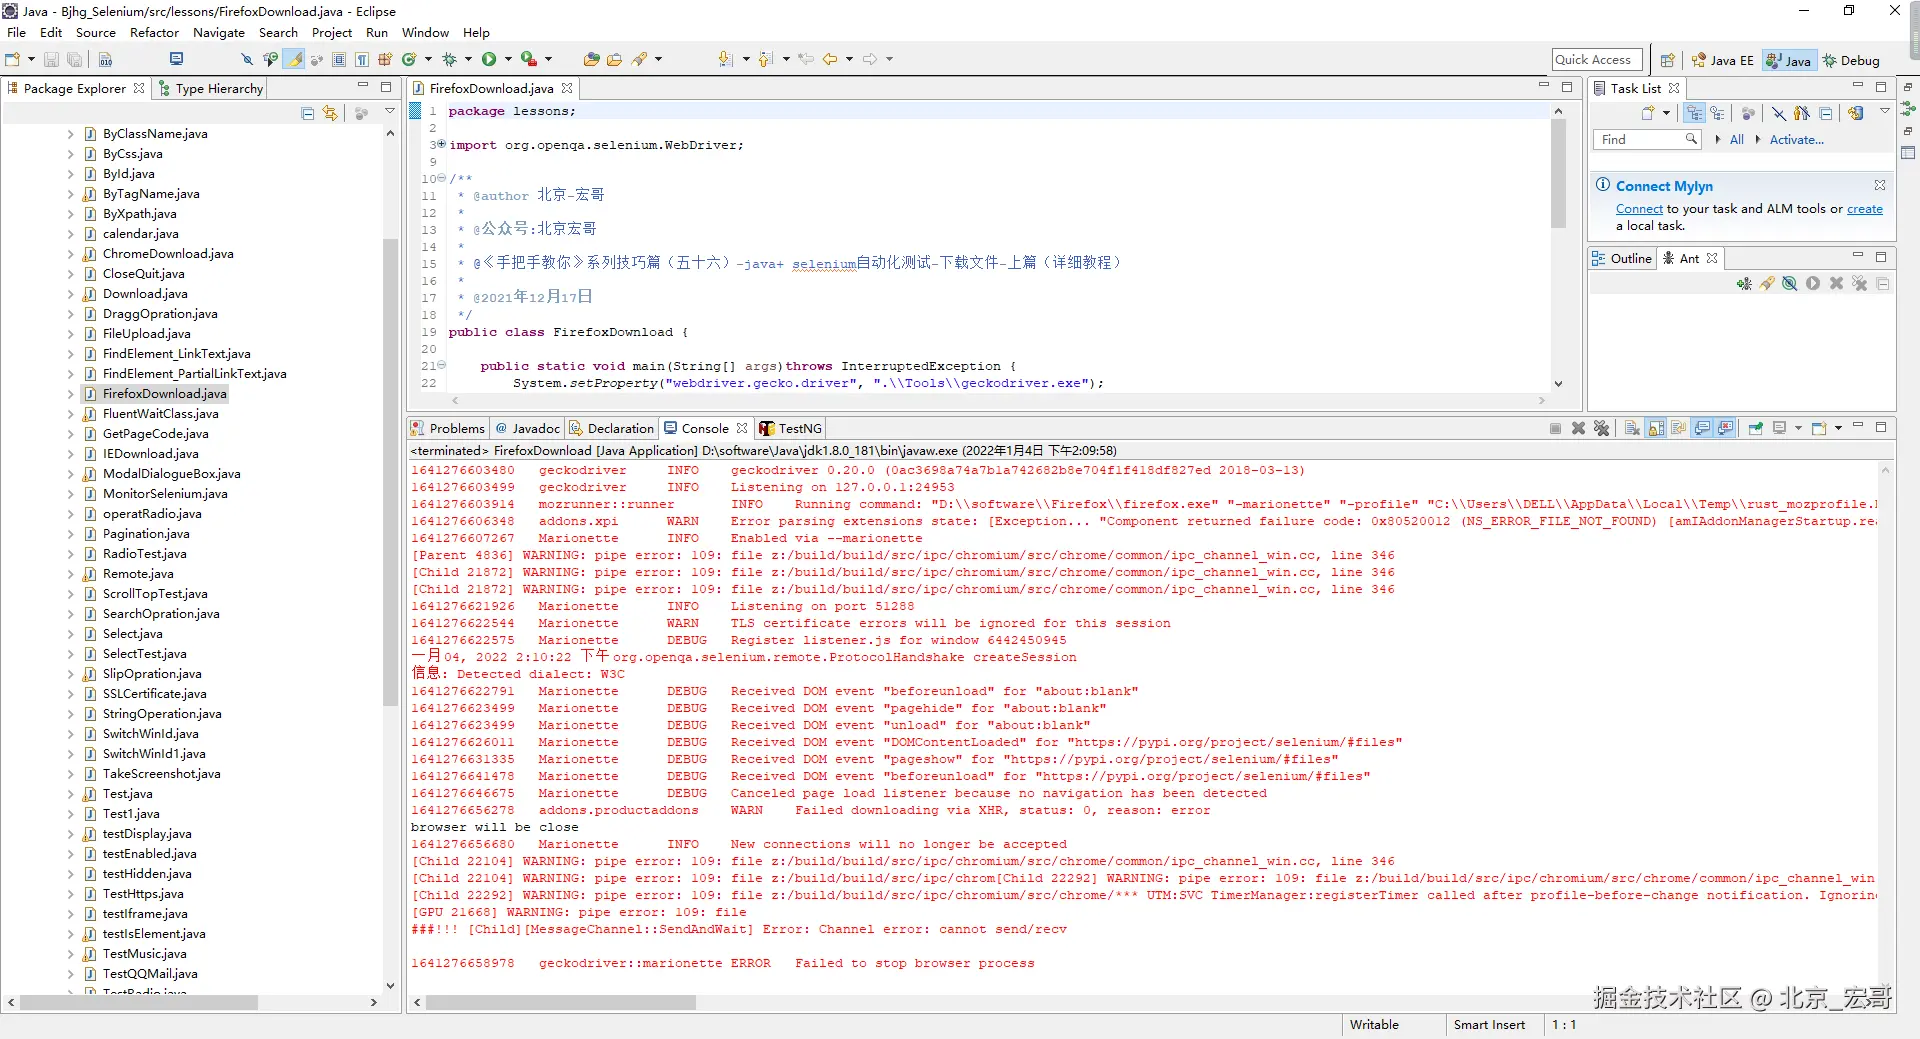Switch to the Java EE perspective
The height and width of the screenshot is (1039, 1920).
1722,61
